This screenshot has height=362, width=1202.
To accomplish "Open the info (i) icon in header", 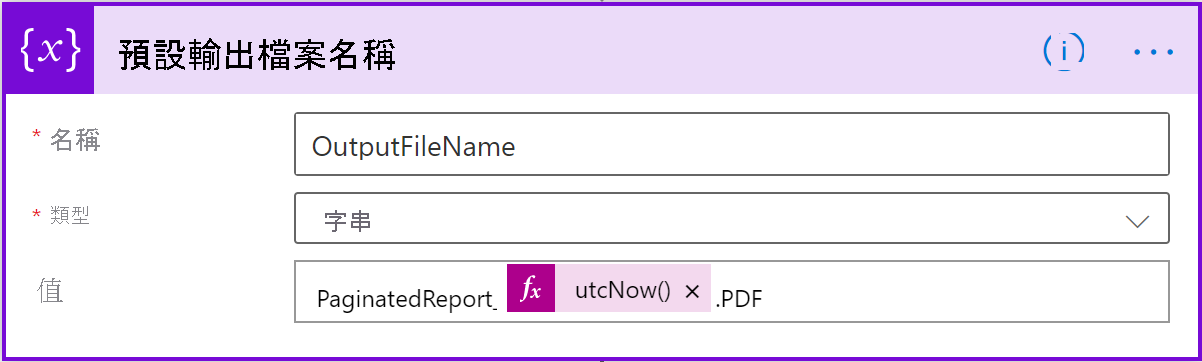I will tap(1064, 50).
